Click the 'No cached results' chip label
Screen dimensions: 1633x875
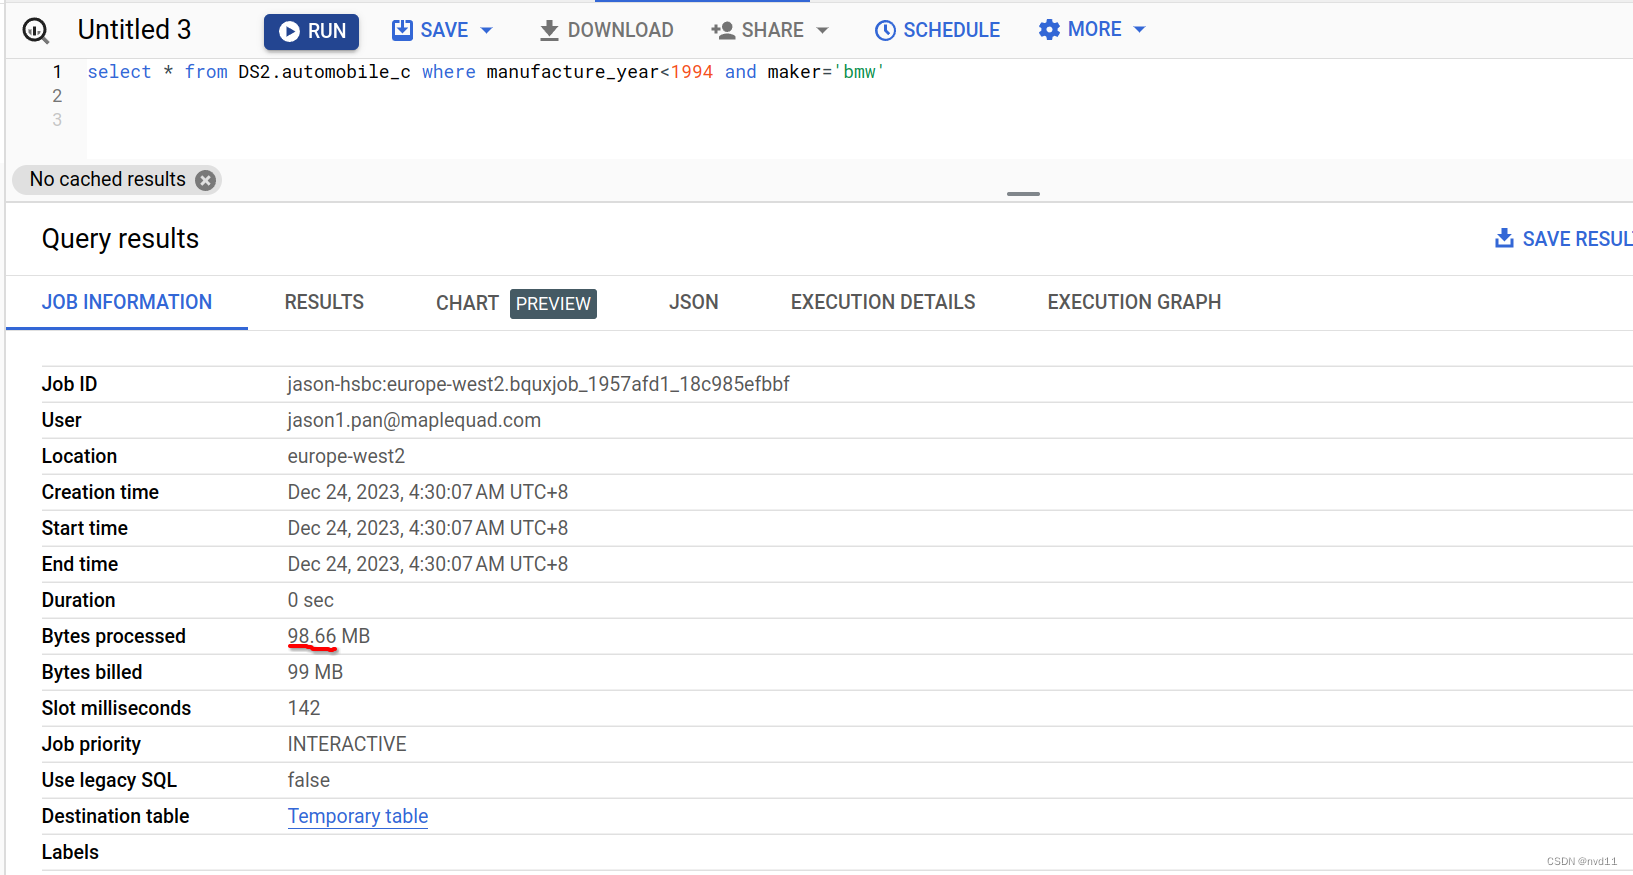pyautogui.click(x=108, y=179)
